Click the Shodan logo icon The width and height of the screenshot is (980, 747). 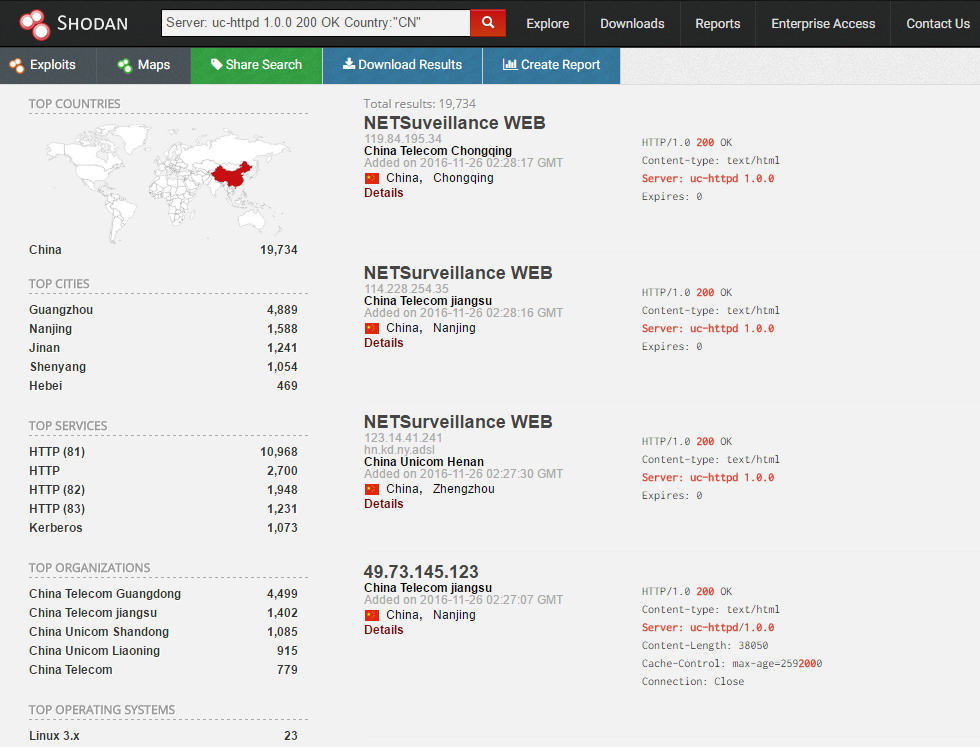tap(34, 24)
